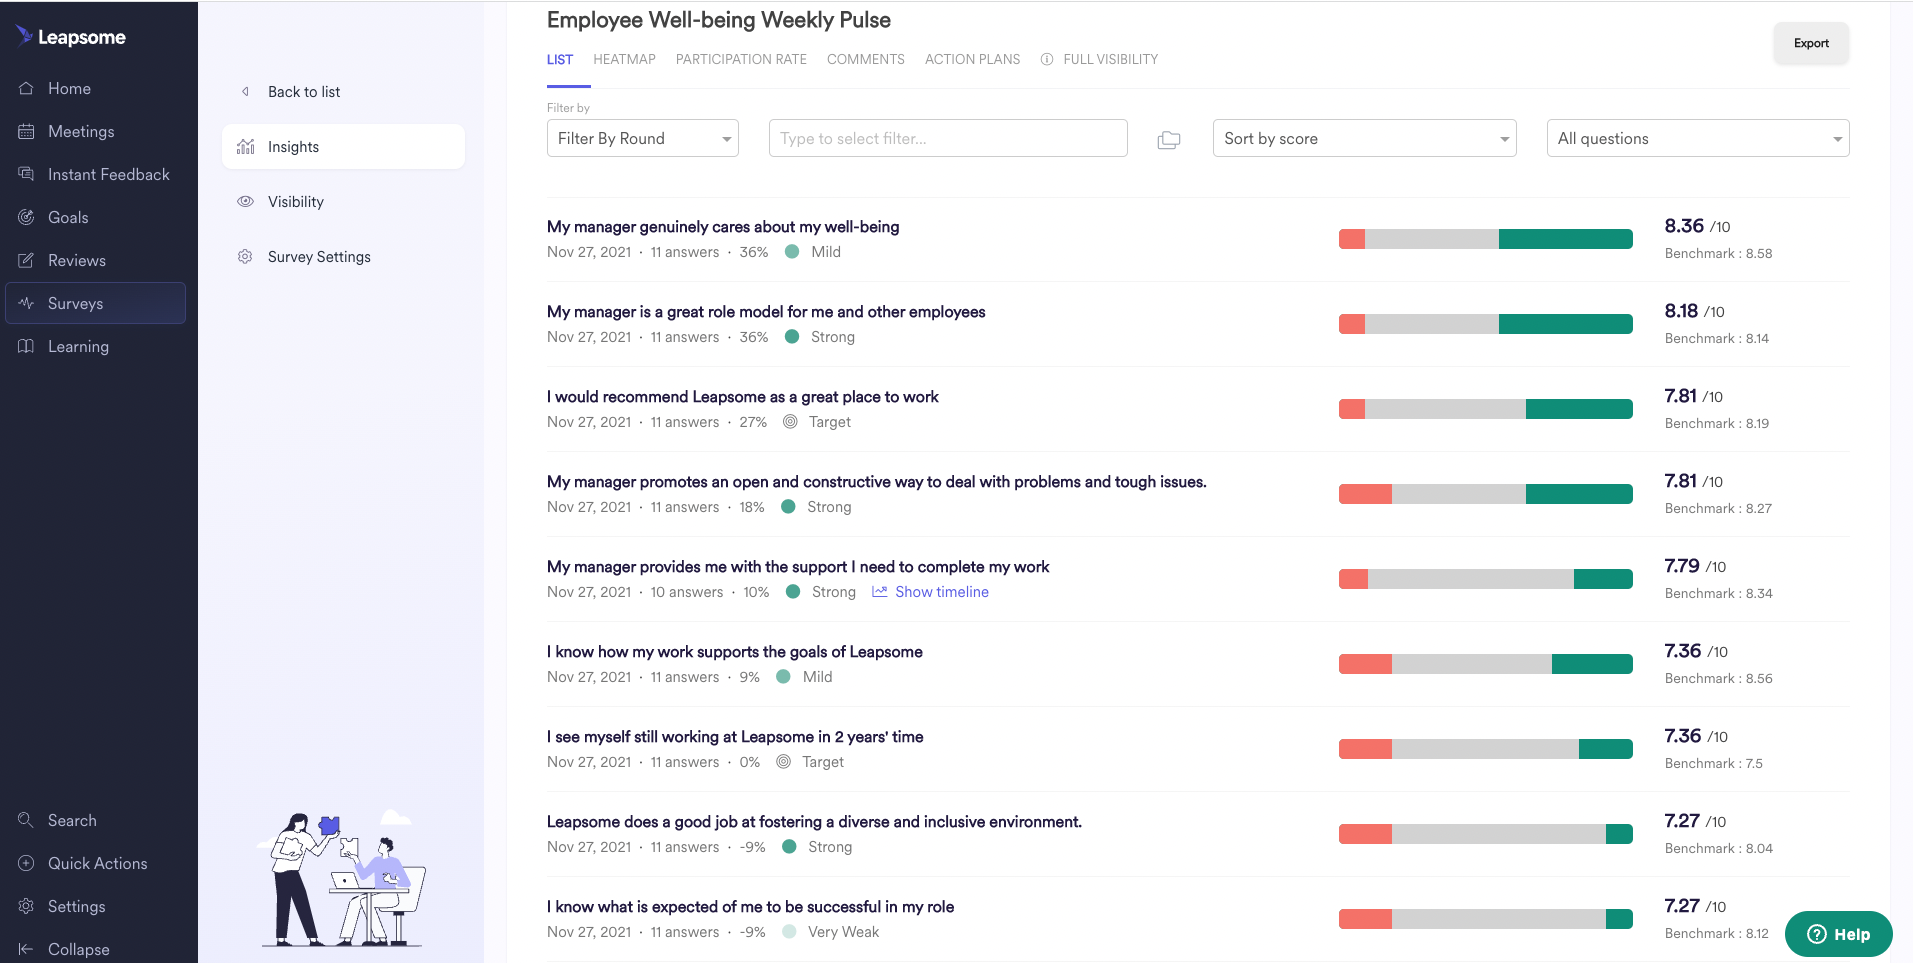The height and width of the screenshot is (963, 1913).
Task: Open question about open and constructive problem handling
Action: [x=877, y=482]
